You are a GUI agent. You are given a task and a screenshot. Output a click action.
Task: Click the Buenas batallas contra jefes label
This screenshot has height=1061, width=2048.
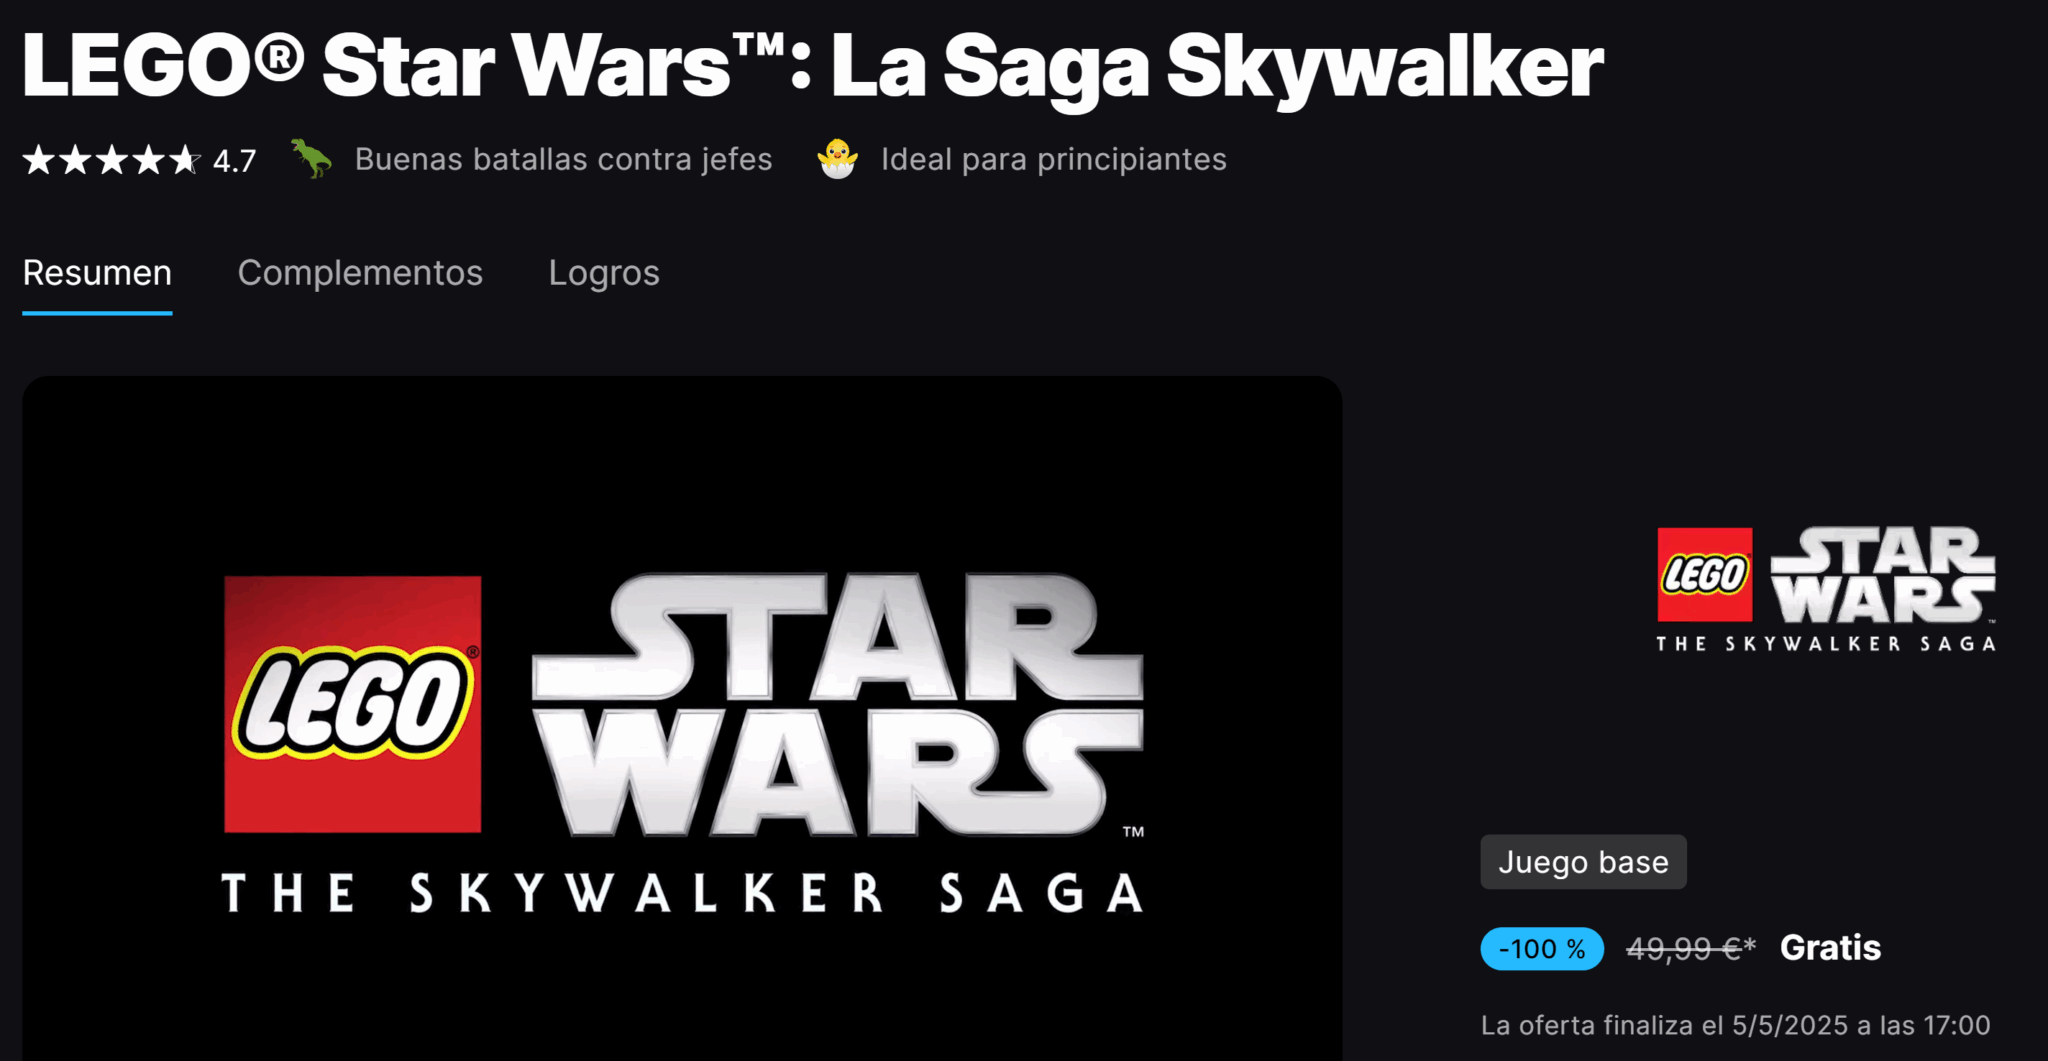point(563,159)
